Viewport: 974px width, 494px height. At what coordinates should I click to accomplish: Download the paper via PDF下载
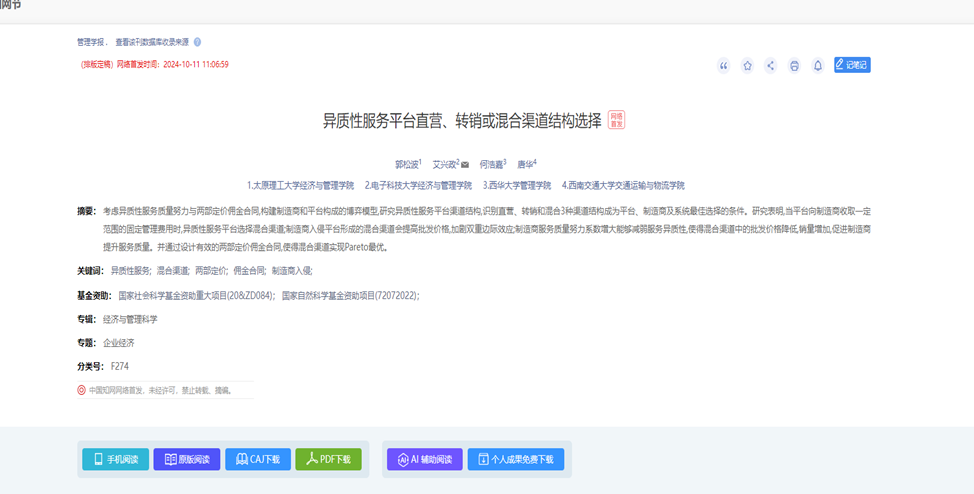(x=329, y=459)
